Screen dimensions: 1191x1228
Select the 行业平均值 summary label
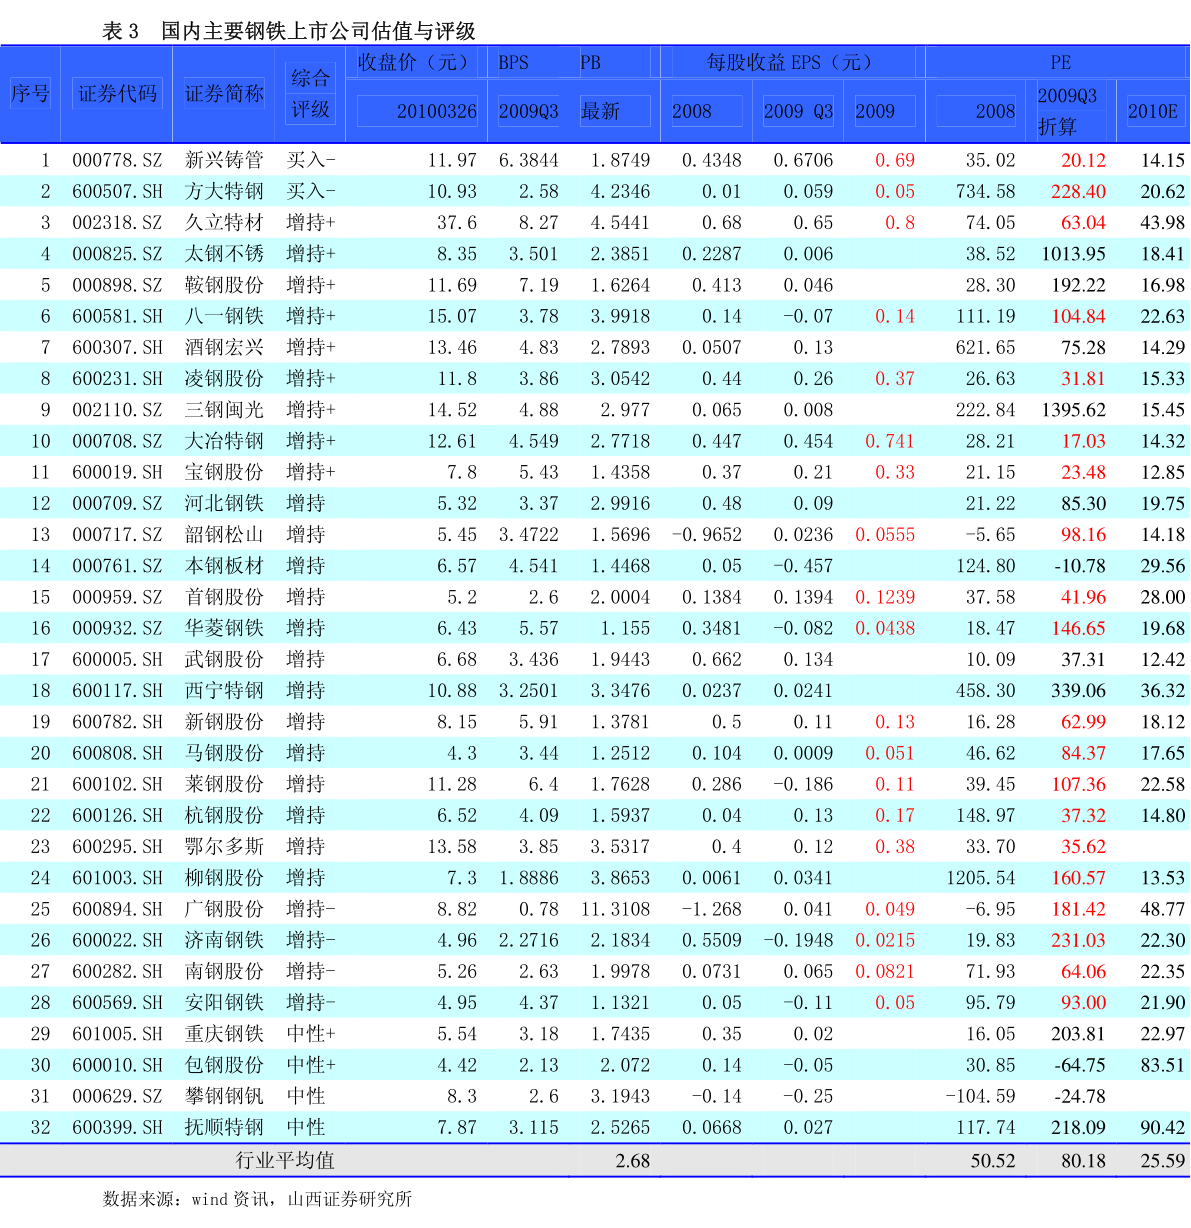(285, 1160)
